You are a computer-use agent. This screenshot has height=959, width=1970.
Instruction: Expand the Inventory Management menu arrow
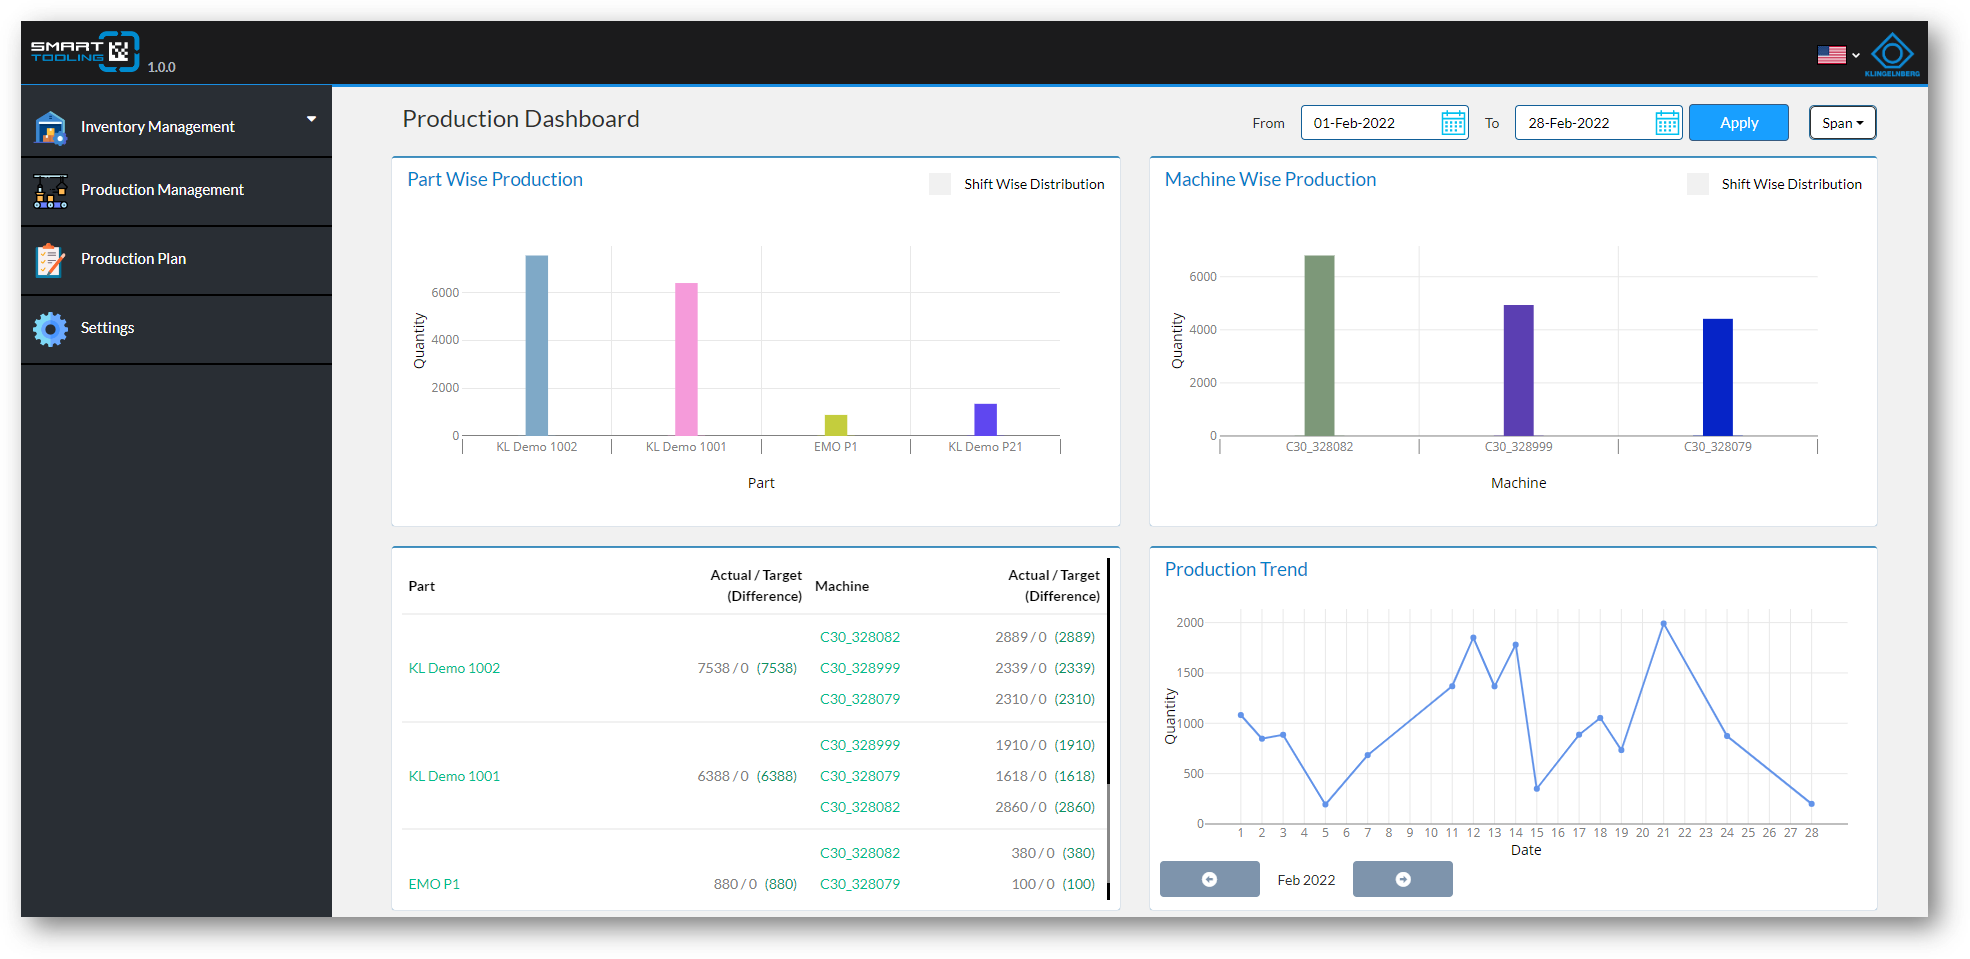coord(311,119)
